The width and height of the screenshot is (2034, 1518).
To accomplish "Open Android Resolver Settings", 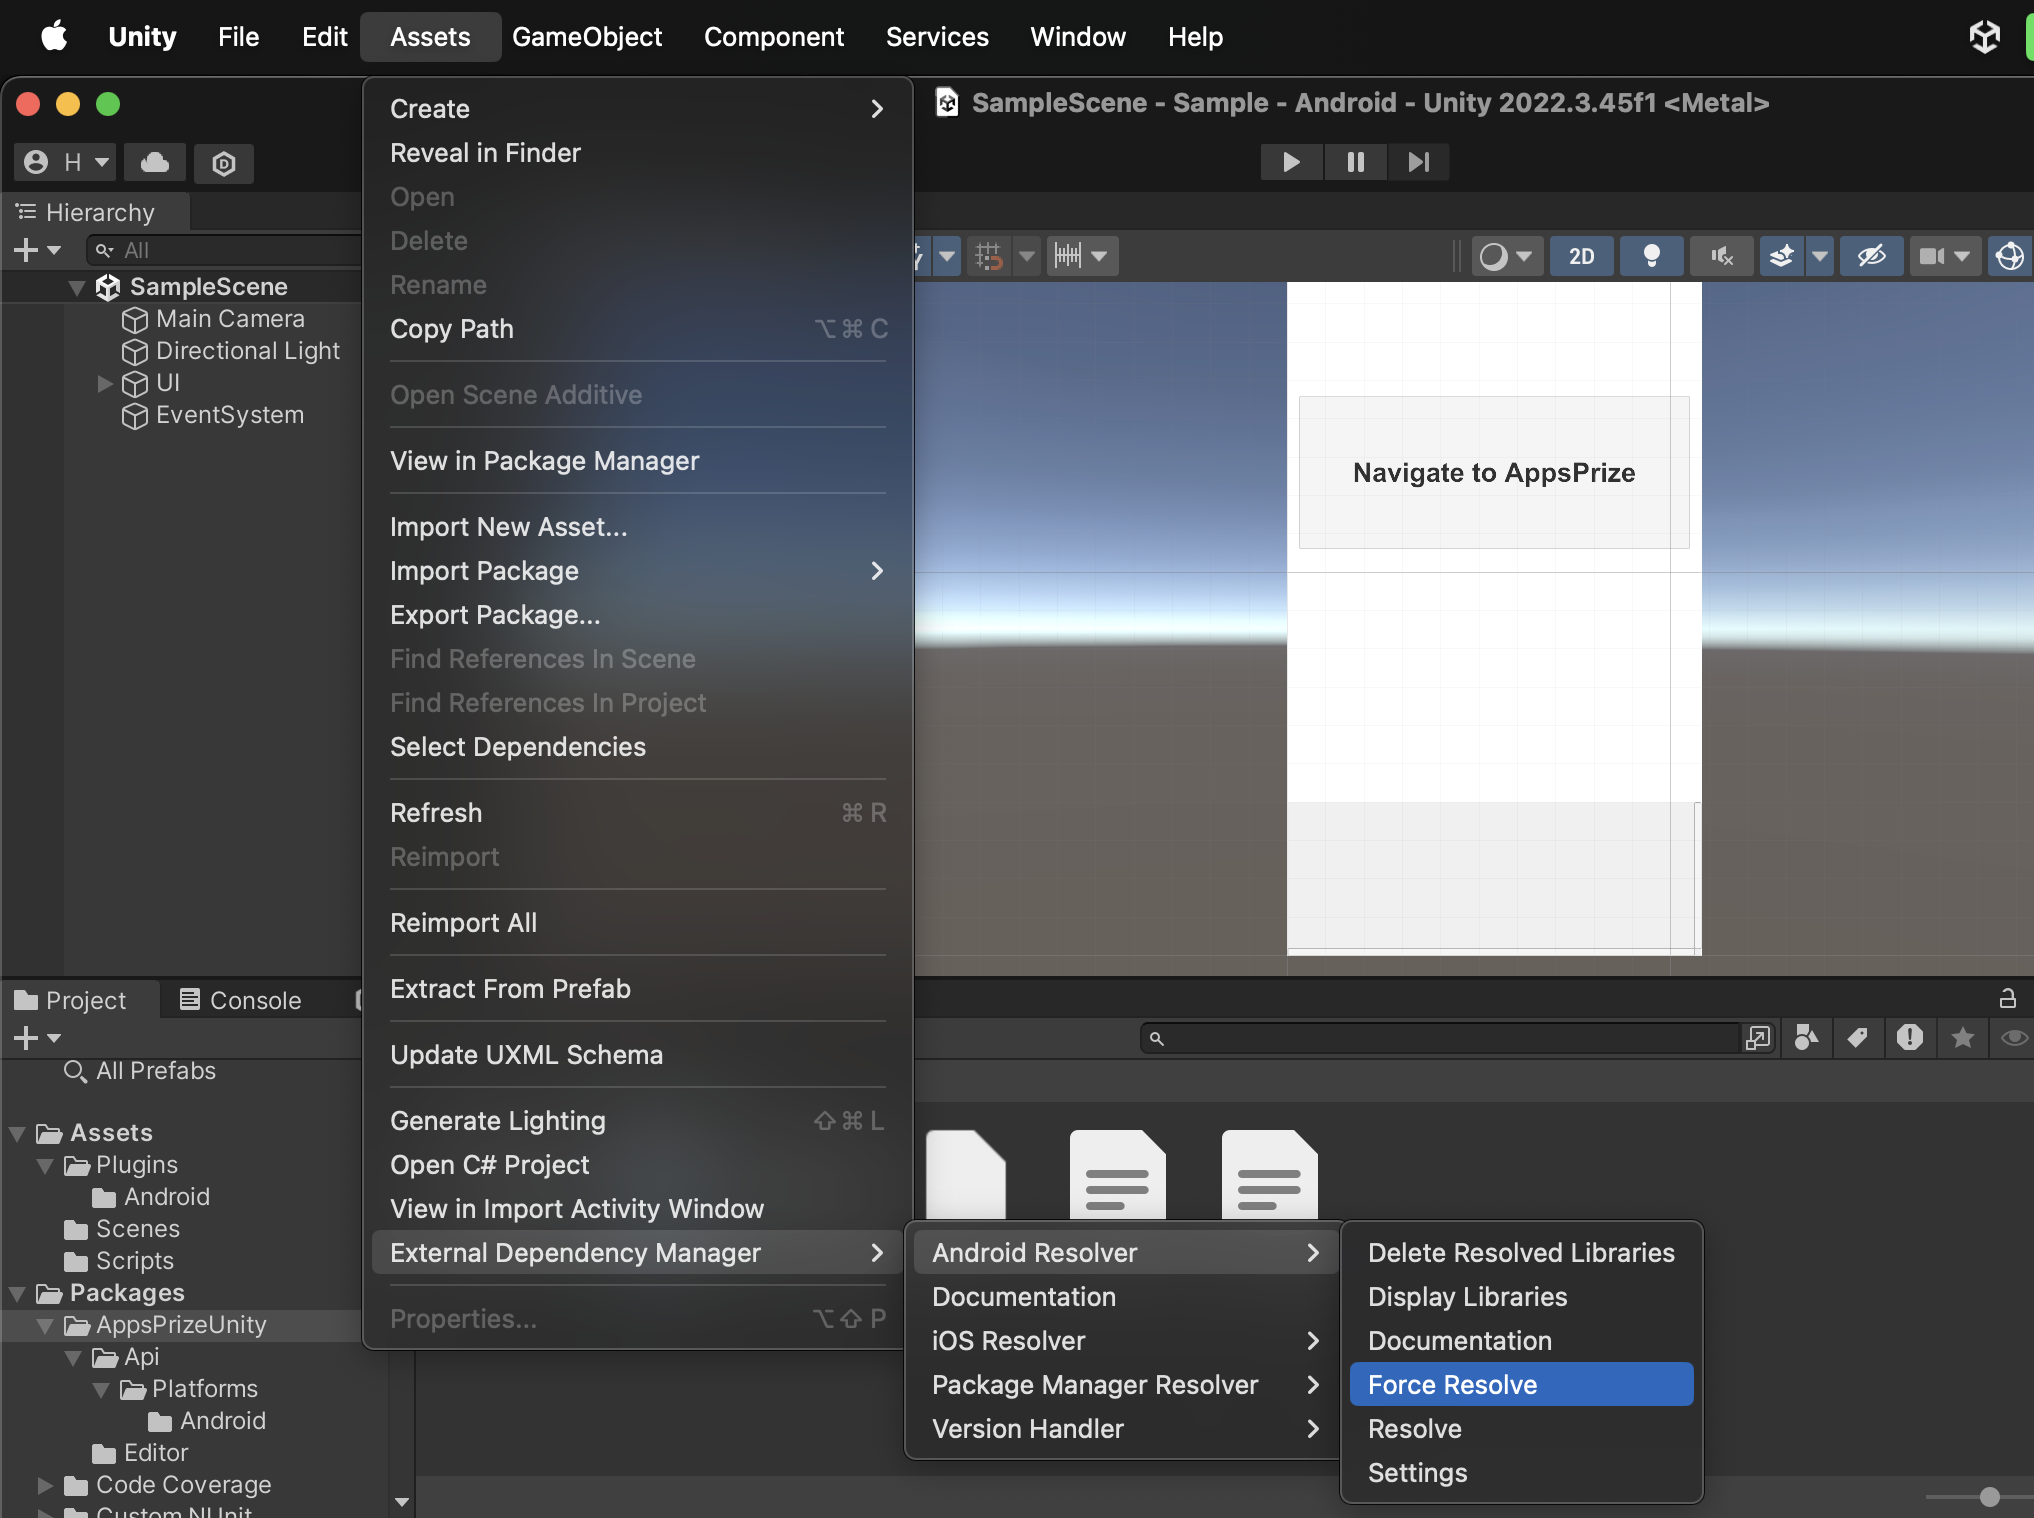I will (x=1521, y=1473).
